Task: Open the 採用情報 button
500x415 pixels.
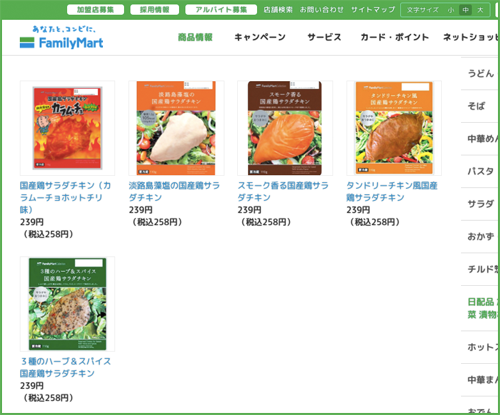Action: click(155, 10)
